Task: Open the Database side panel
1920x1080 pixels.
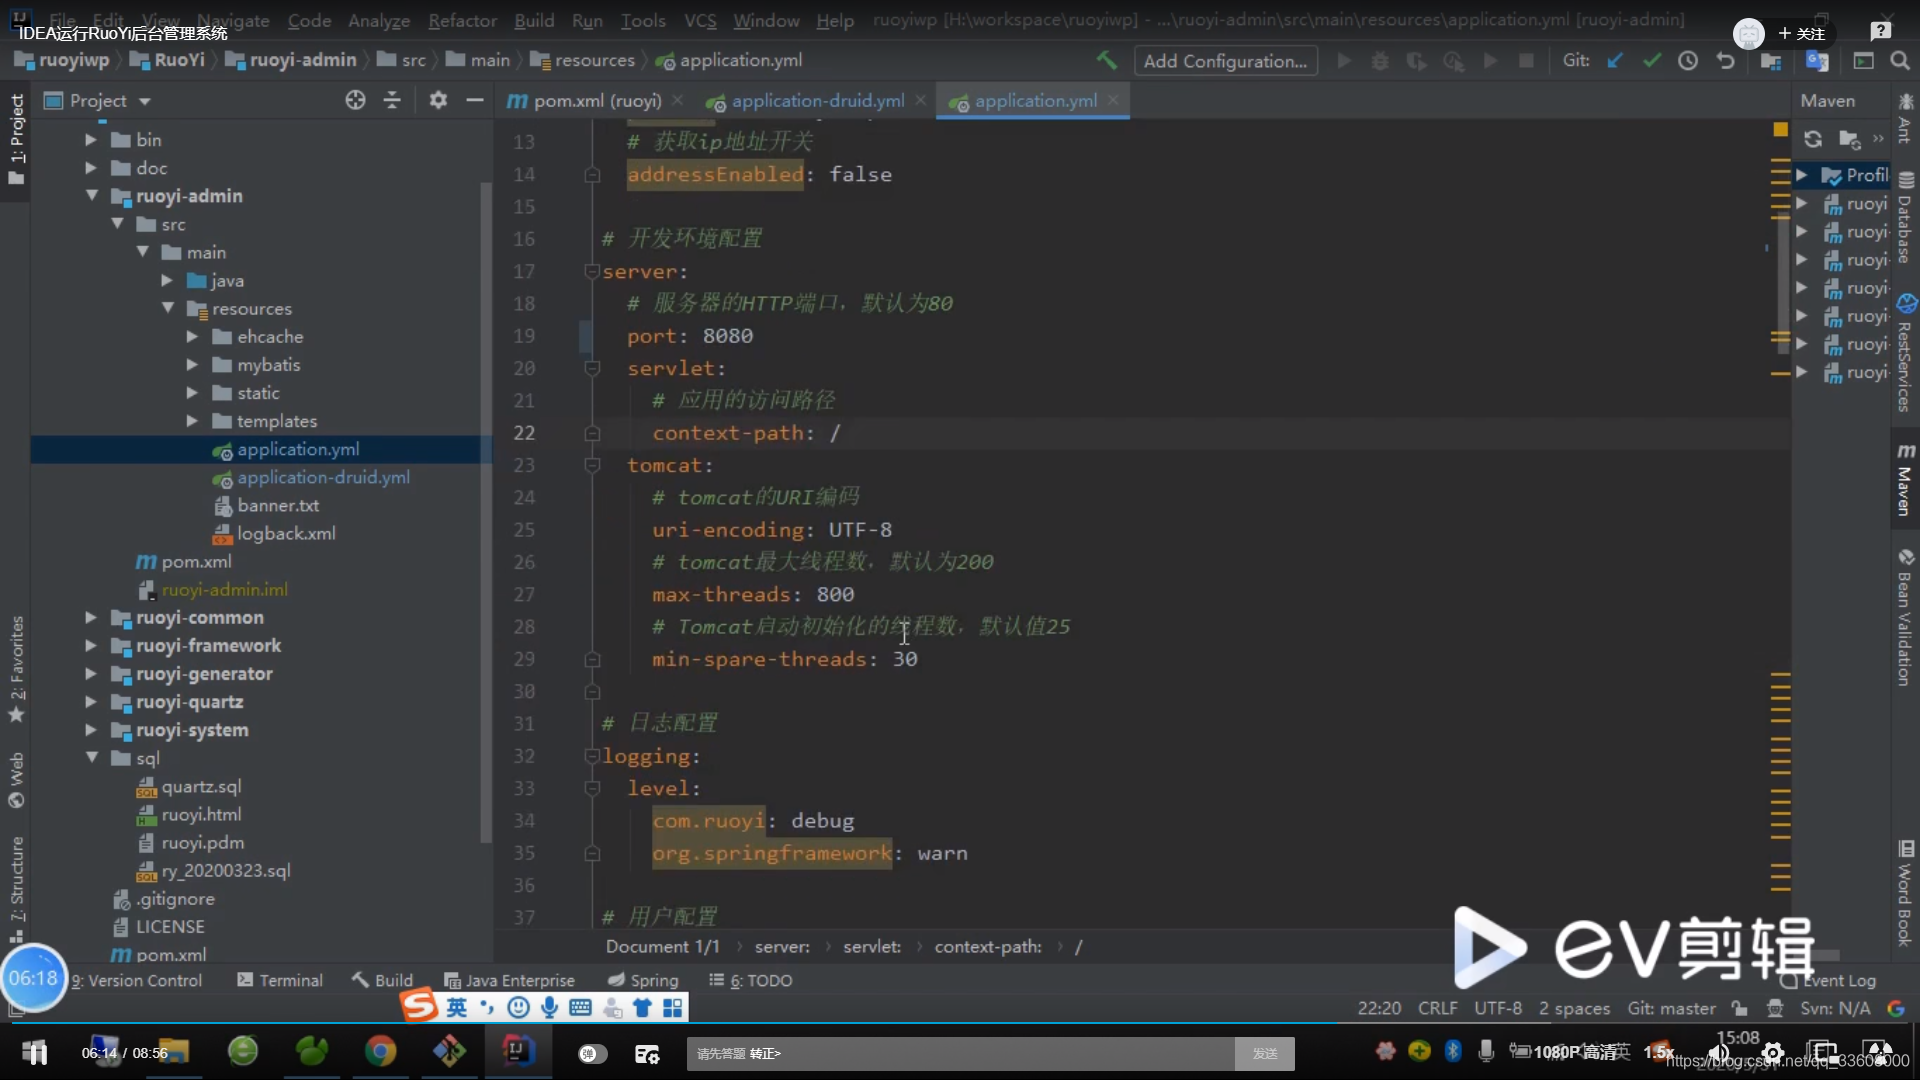Action: (x=1905, y=218)
